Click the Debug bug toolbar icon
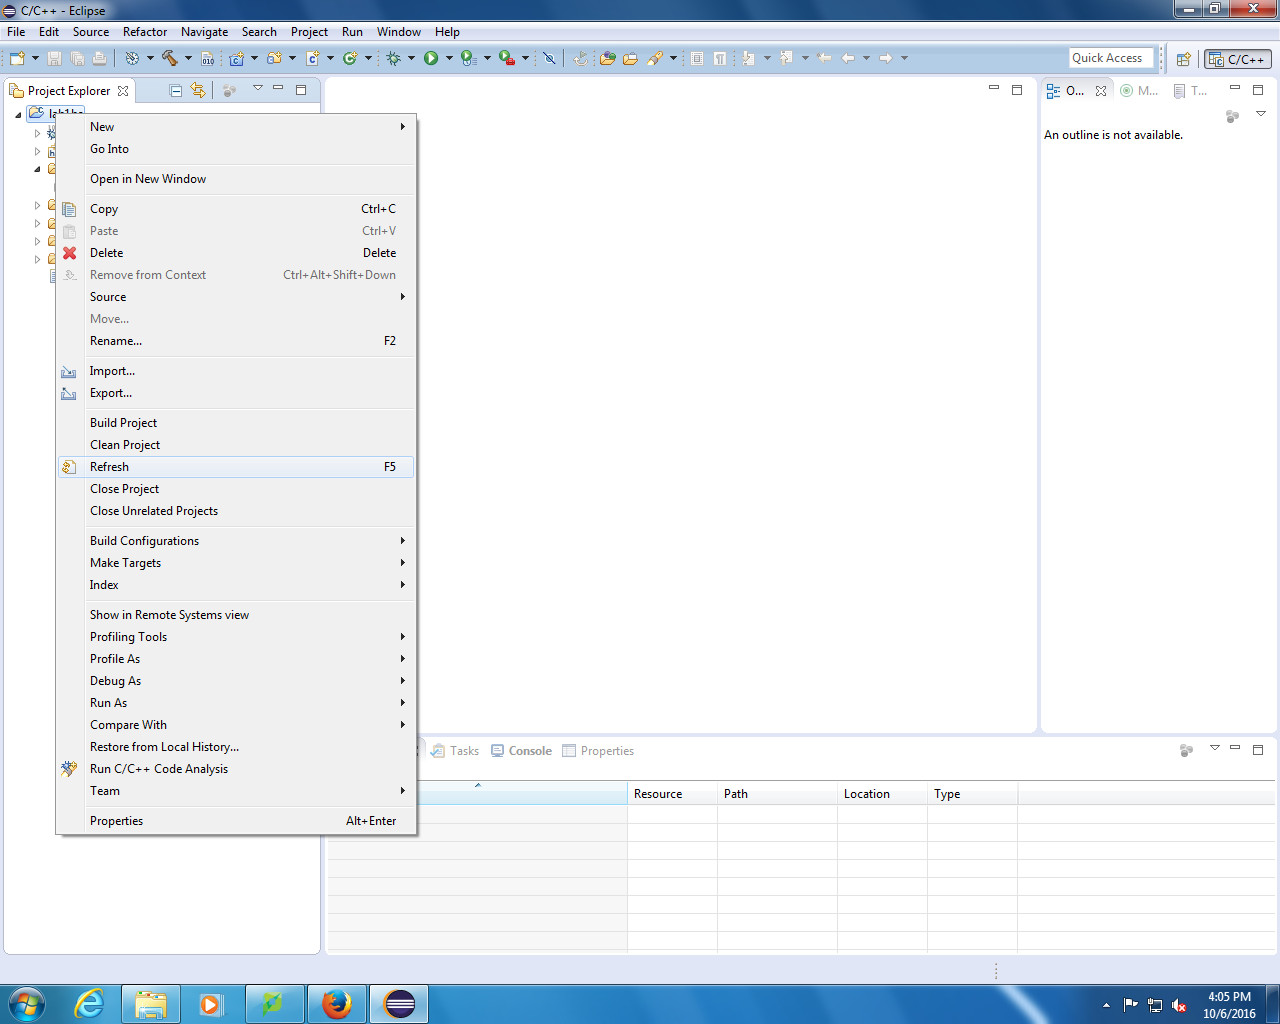This screenshot has width=1280, height=1024. point(394,58)
